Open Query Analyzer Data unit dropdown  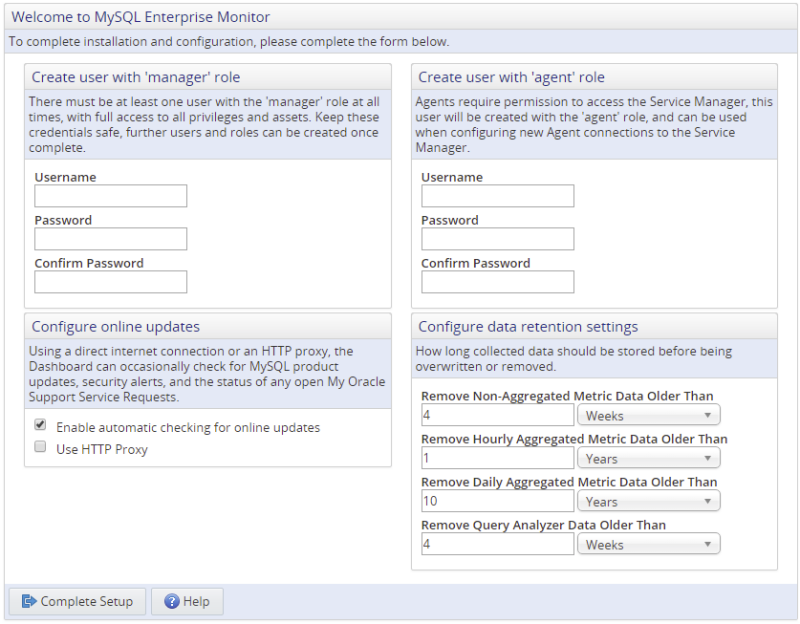(648, 544)
